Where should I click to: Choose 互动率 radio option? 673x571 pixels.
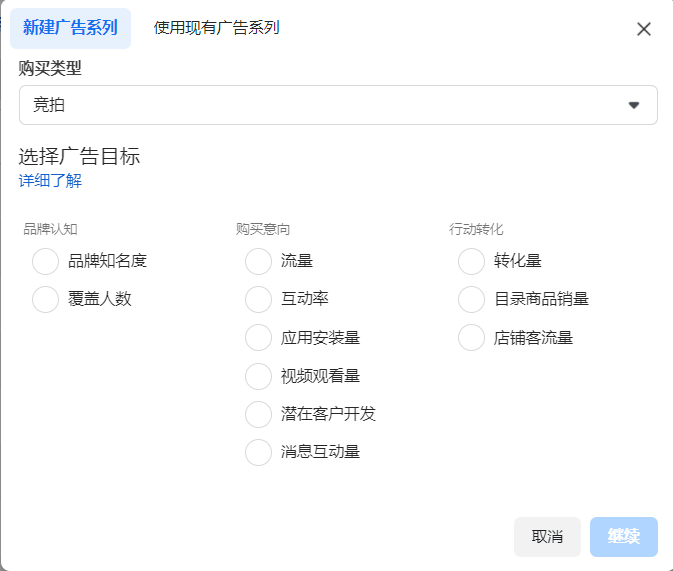click(x=258, y=299)
